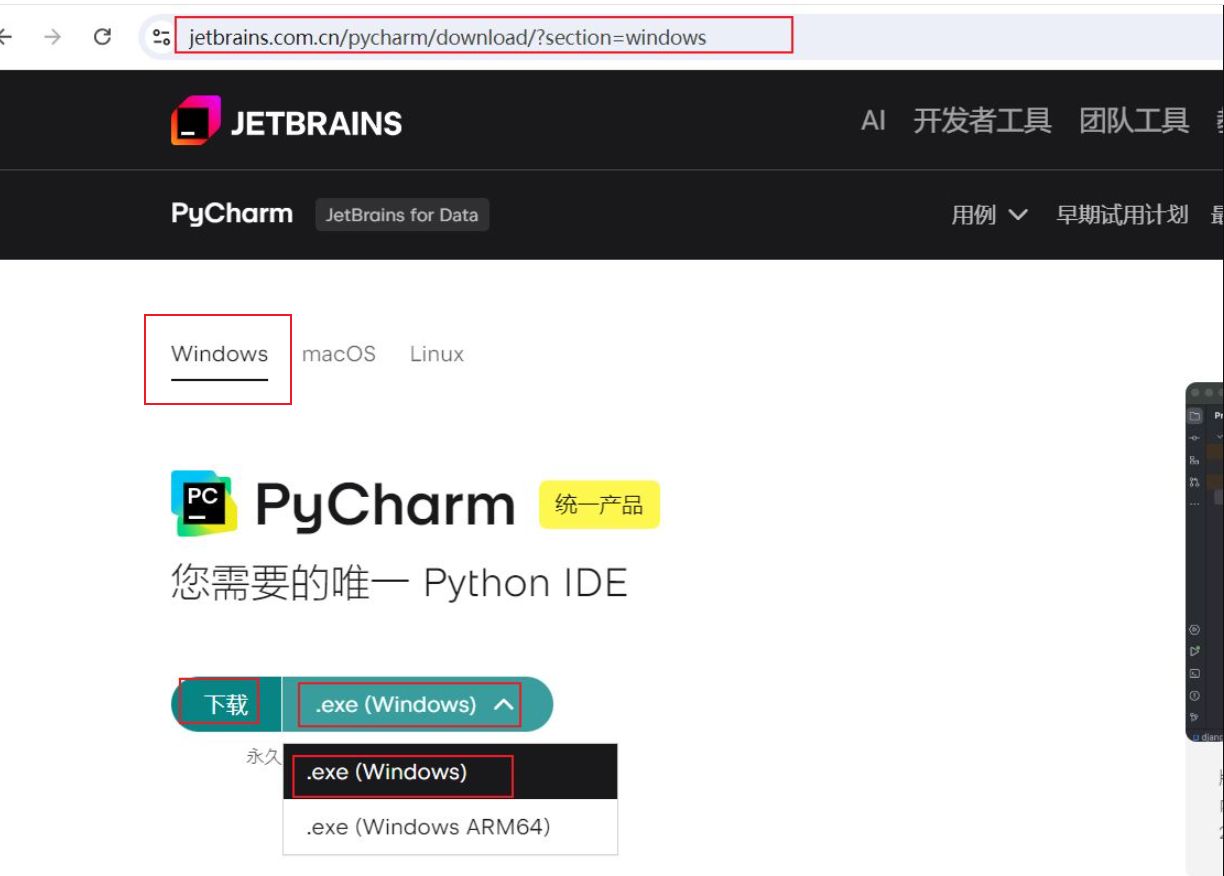Open the AI link in header
The width and height of the screenshot is (1224, 876).
pos(873,122)
